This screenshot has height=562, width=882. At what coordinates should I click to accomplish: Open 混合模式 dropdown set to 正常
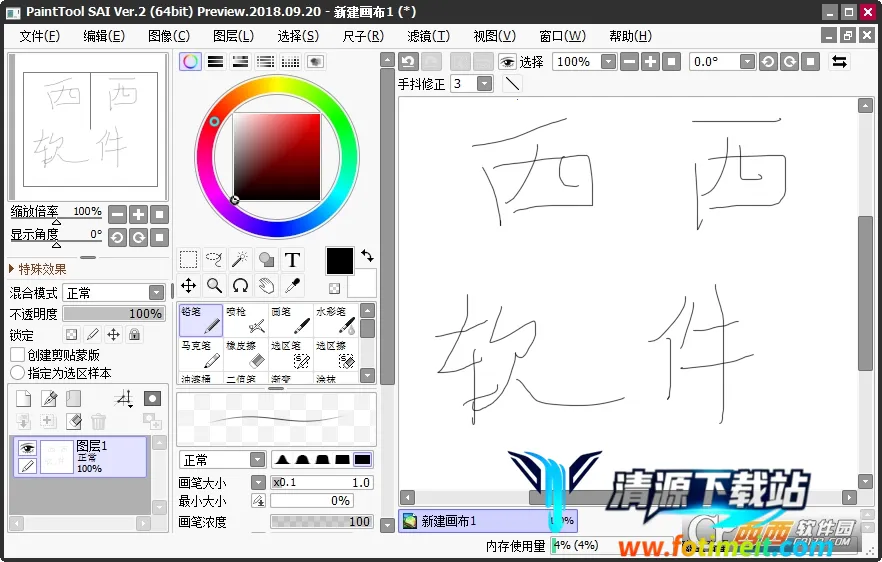coord(114,293)
